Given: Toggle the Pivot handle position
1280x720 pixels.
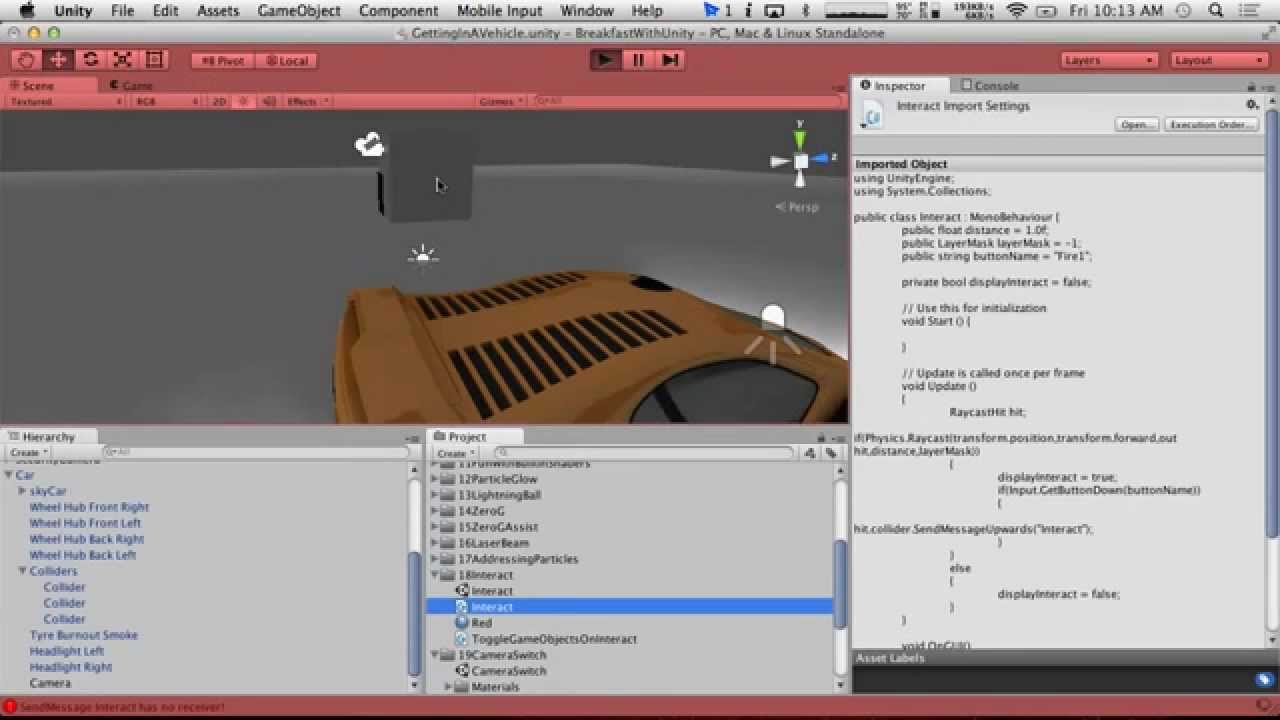Looking at the screenshot, I should [x=223, y=61].
